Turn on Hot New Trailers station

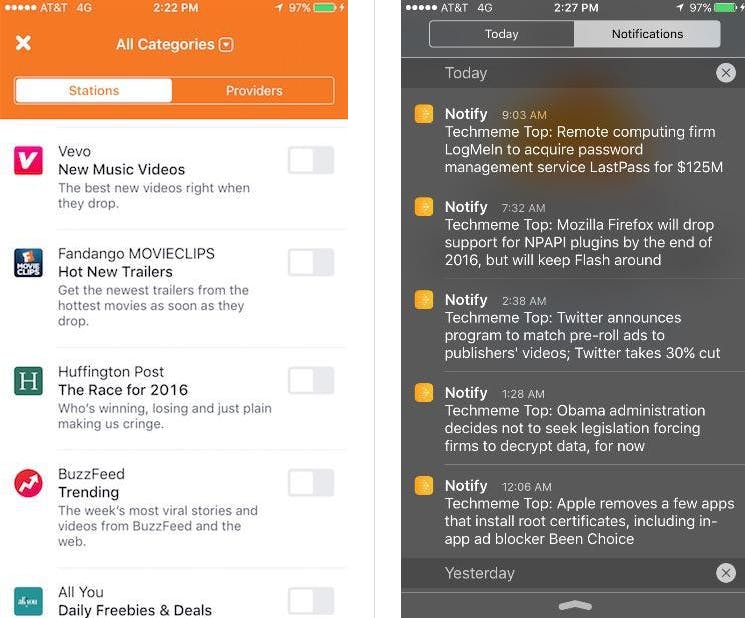311,262
